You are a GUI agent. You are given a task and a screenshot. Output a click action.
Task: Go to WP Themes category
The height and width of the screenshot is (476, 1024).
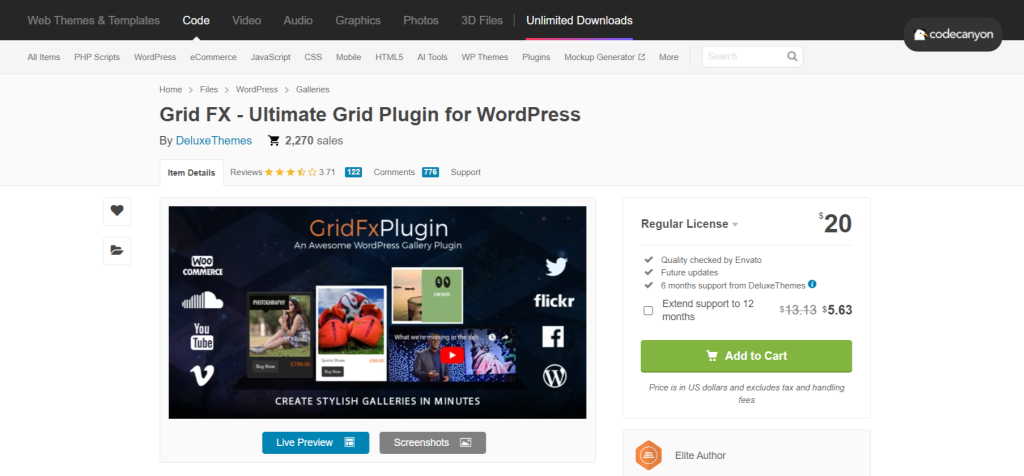tap(485, 57)
